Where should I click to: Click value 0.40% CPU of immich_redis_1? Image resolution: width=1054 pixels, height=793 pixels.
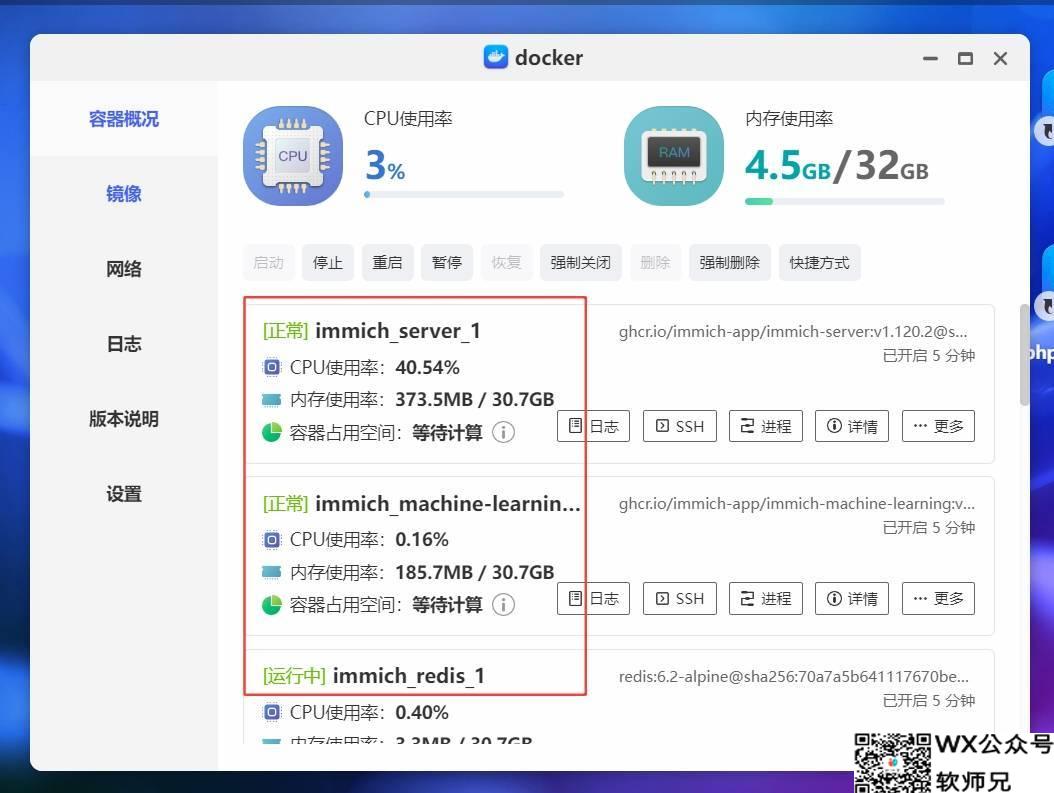[422, 712]
